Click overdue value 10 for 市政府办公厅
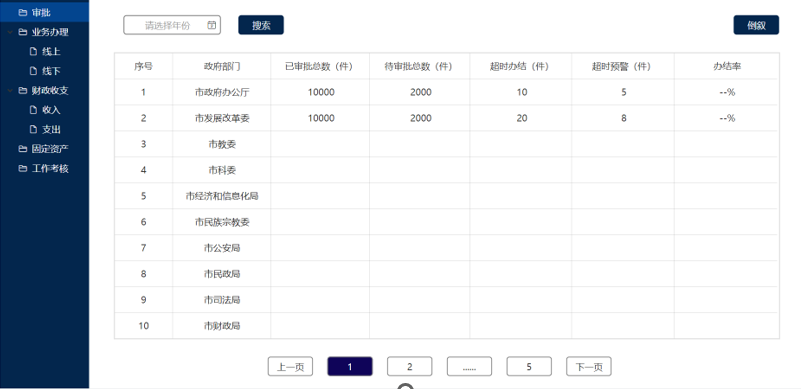 coord(522,92)
